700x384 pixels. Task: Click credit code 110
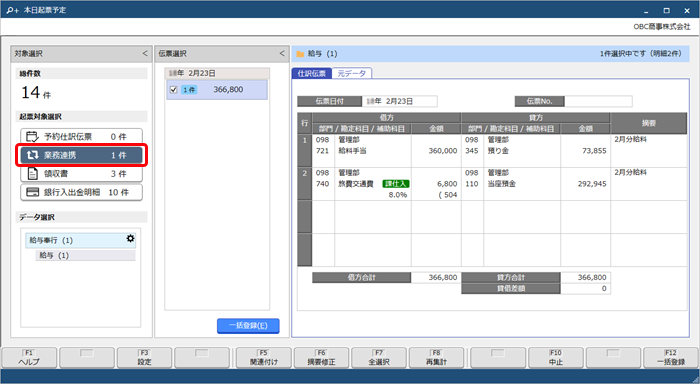tap(471, 184)
